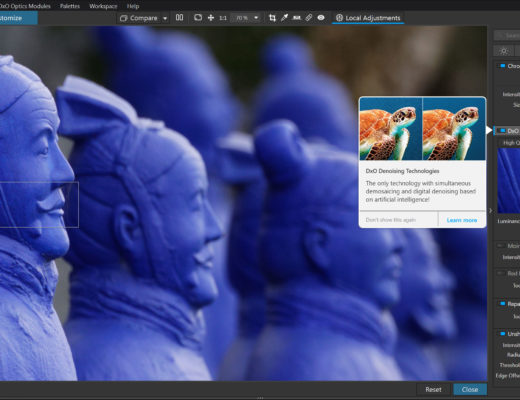This screenshot has height=400, width=520.
Task: Click Don't show this again
Action: (390, 220)
